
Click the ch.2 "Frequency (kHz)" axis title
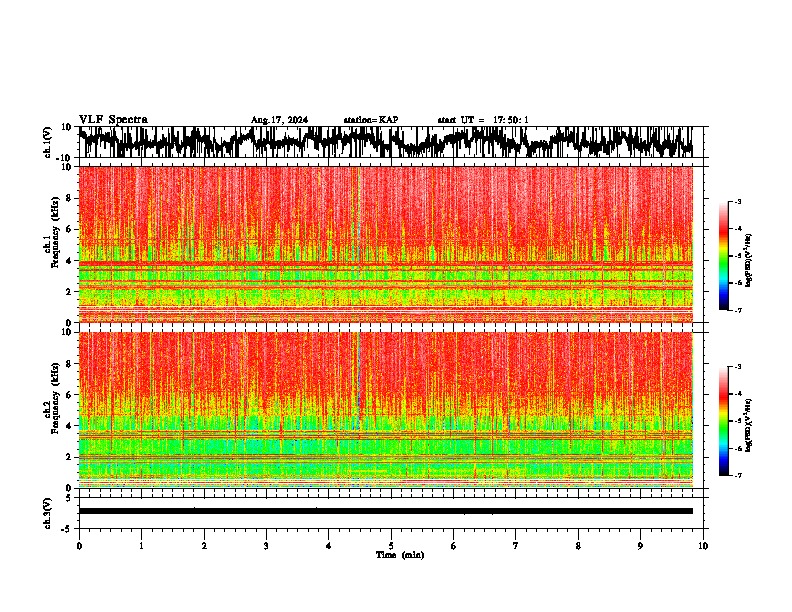tap(55, 398)
